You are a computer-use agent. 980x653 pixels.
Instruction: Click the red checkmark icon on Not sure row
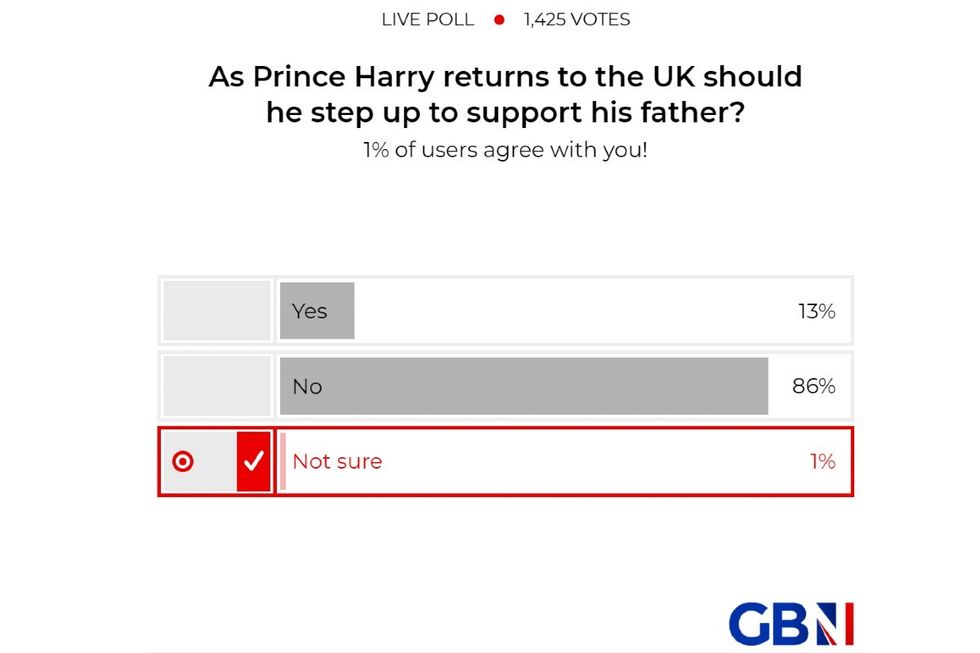coord(254,461)
